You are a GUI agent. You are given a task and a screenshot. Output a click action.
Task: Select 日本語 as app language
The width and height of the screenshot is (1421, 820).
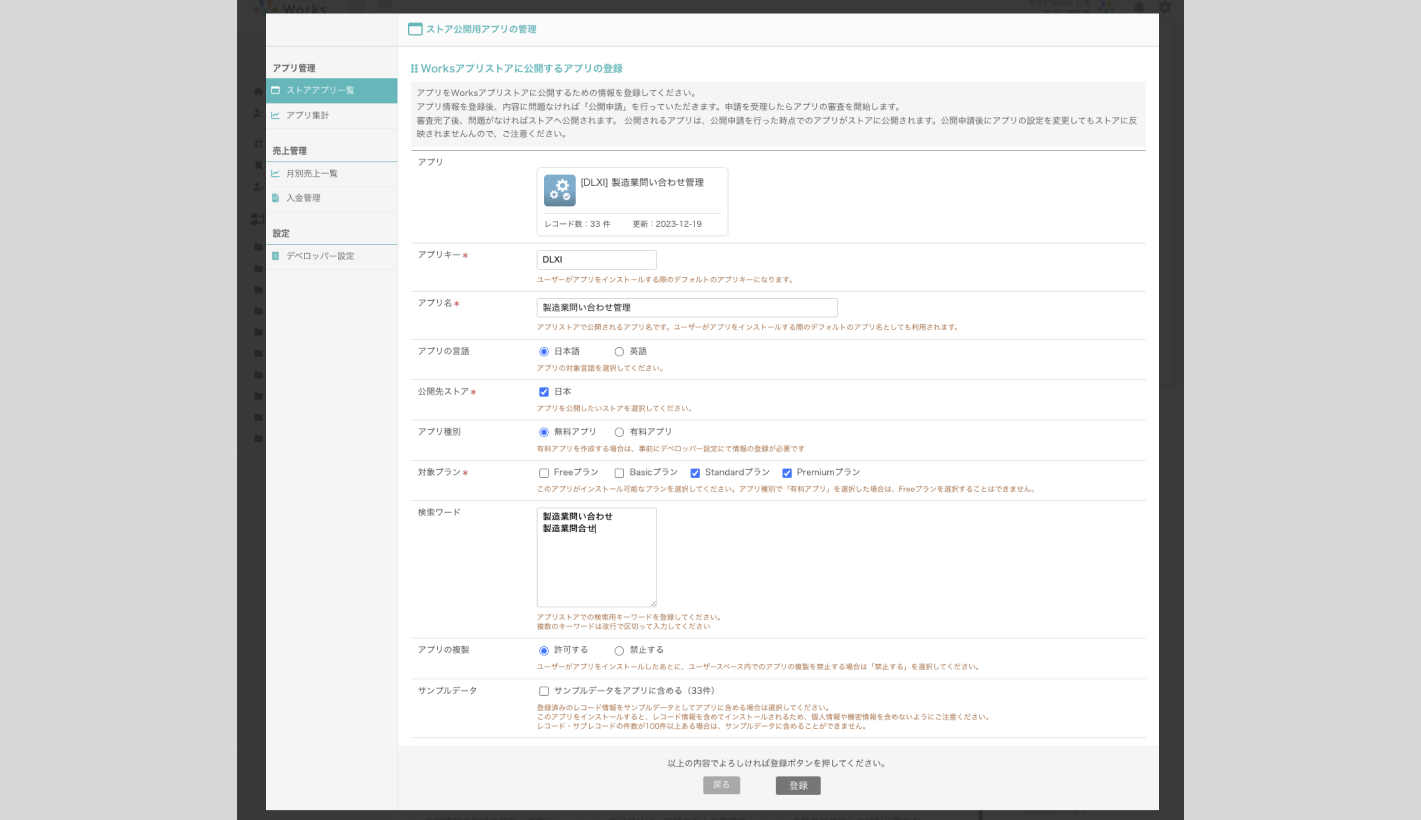coord(544,352)
